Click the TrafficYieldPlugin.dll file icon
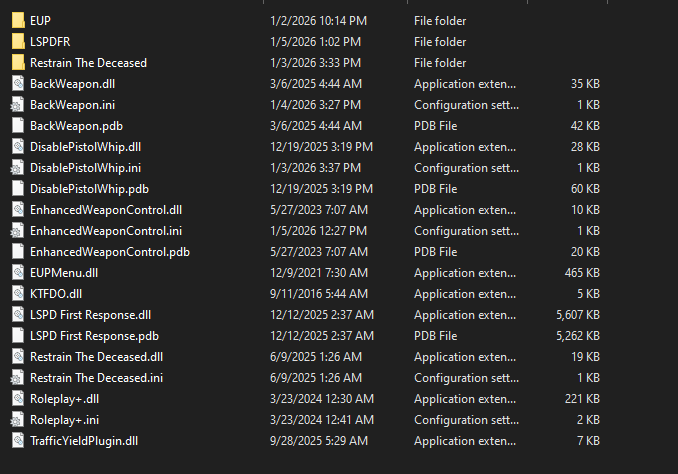Viewport: 678px width, 474px height. coord(17,440)
